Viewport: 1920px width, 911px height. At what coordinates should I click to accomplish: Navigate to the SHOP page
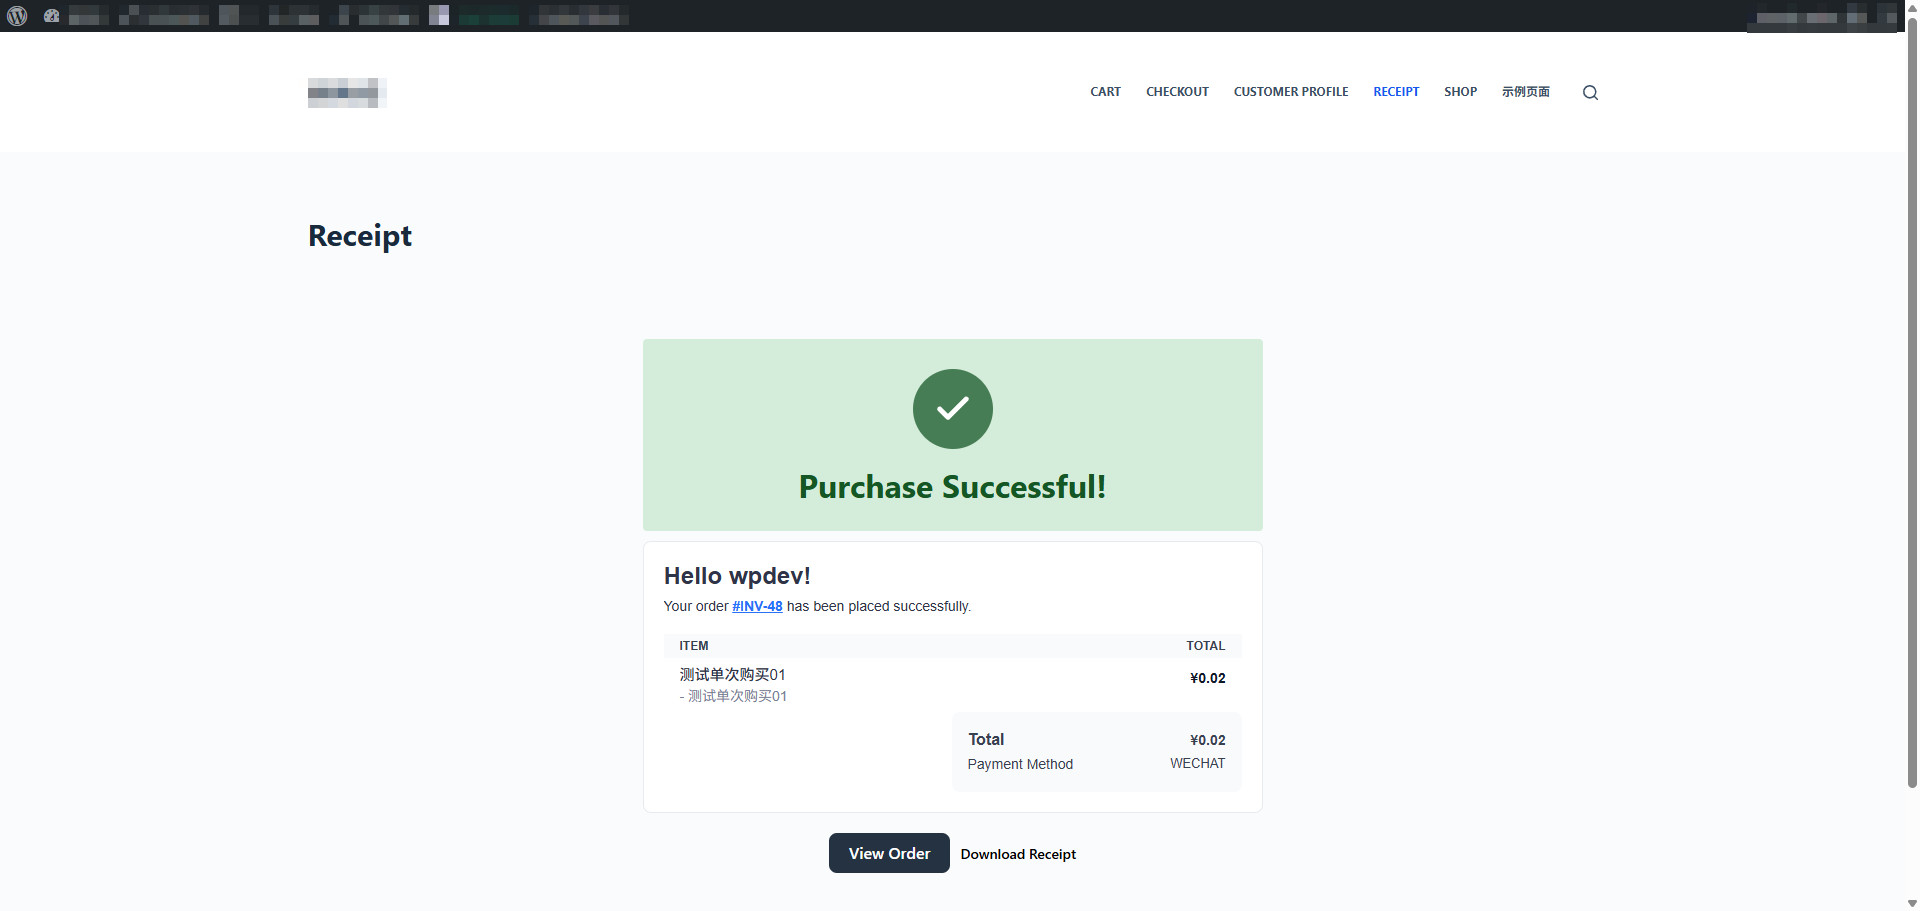1460,91
